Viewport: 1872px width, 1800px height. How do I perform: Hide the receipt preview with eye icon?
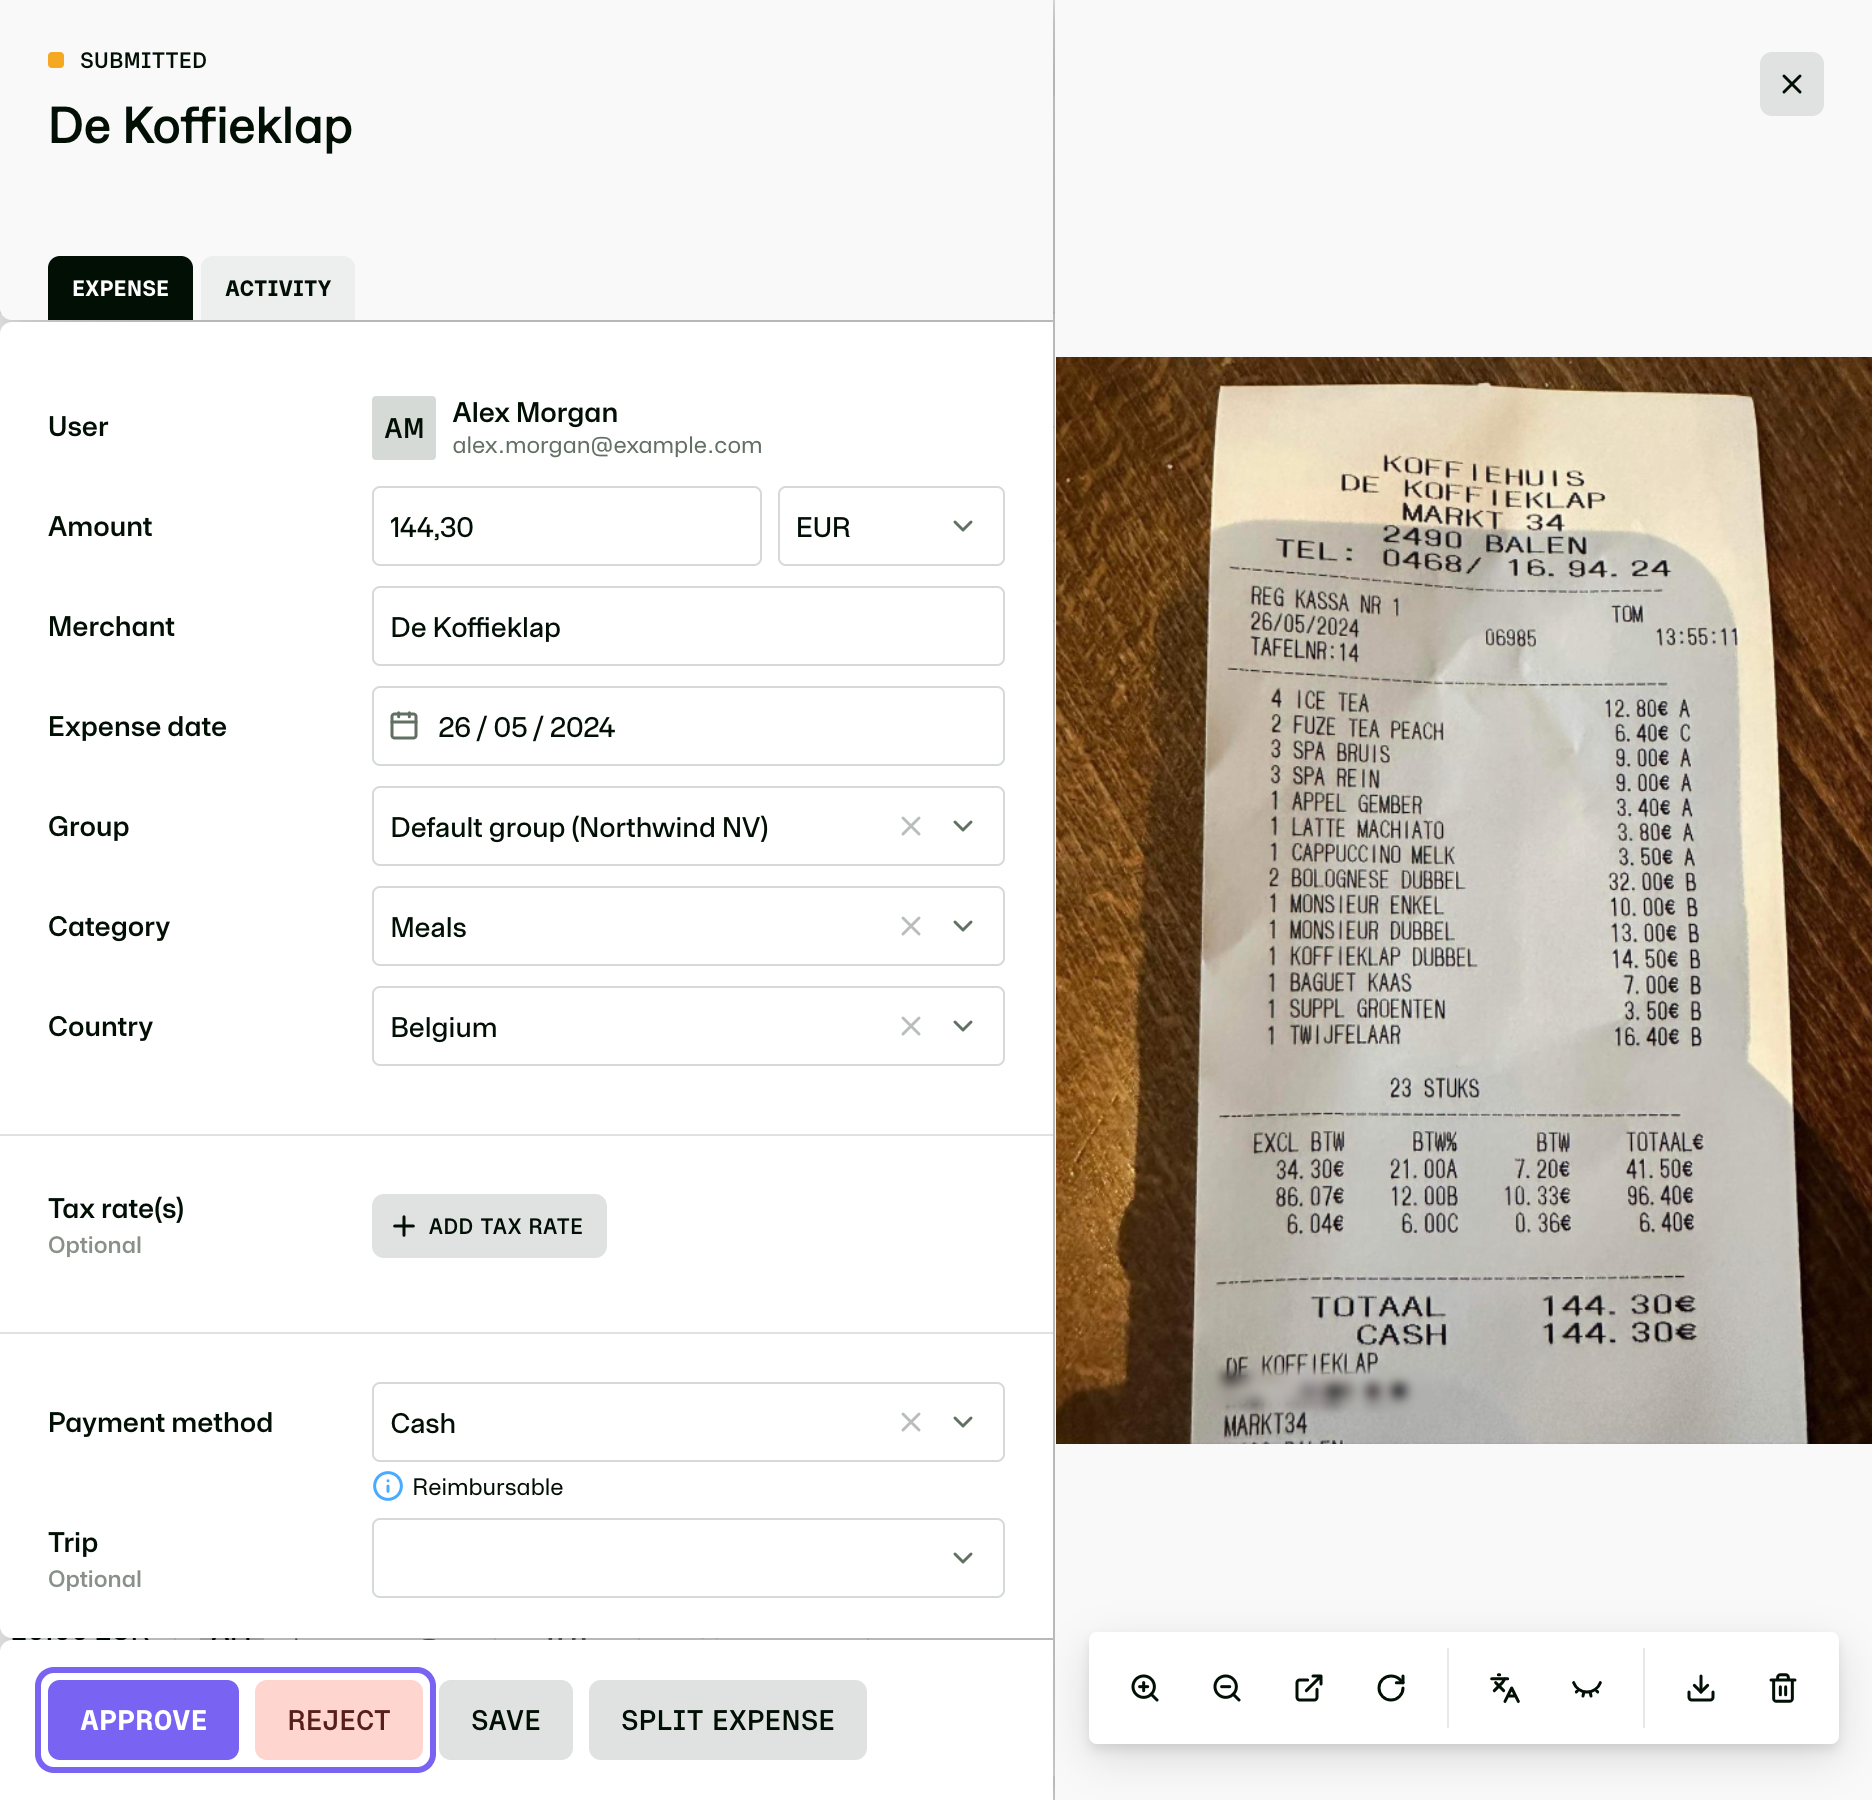(1587, 1688)
